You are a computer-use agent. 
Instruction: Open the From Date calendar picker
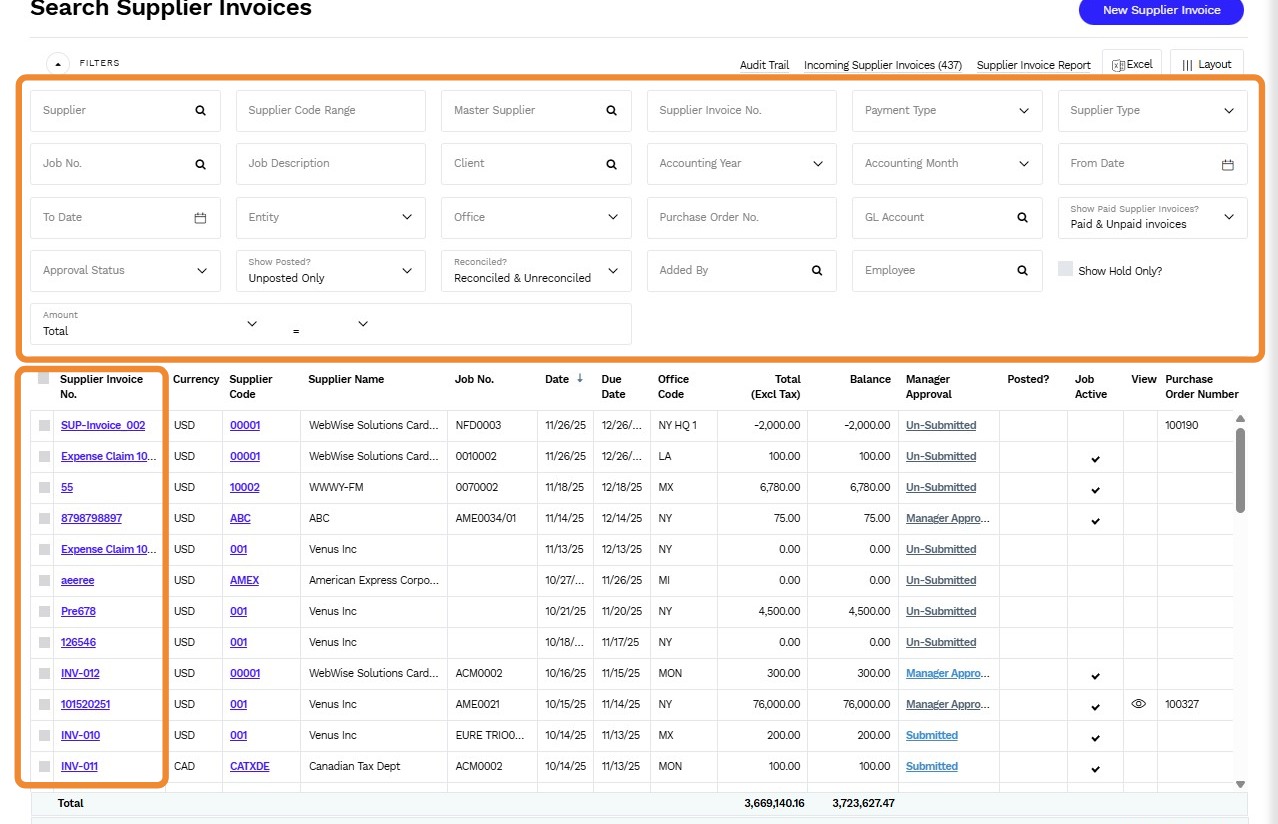[x=1227, y=164]
